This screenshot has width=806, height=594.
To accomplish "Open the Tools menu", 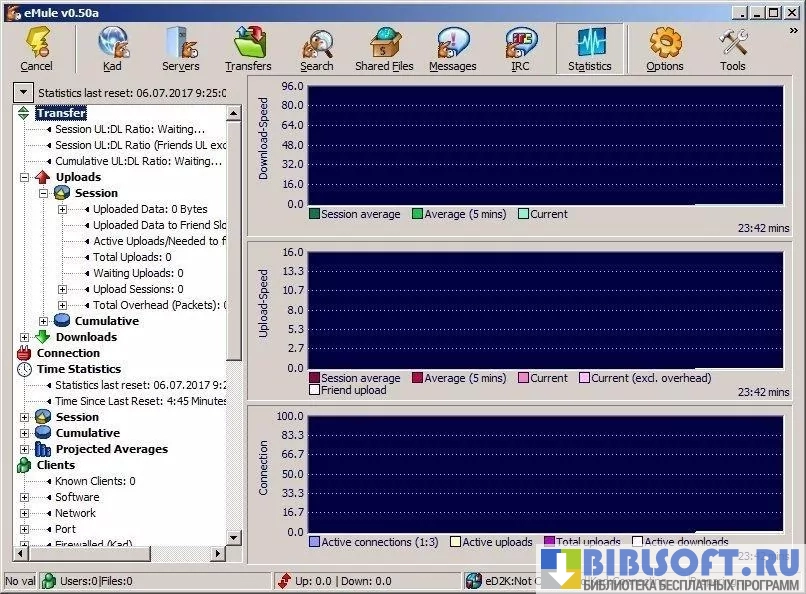I will tap(732, 43).
